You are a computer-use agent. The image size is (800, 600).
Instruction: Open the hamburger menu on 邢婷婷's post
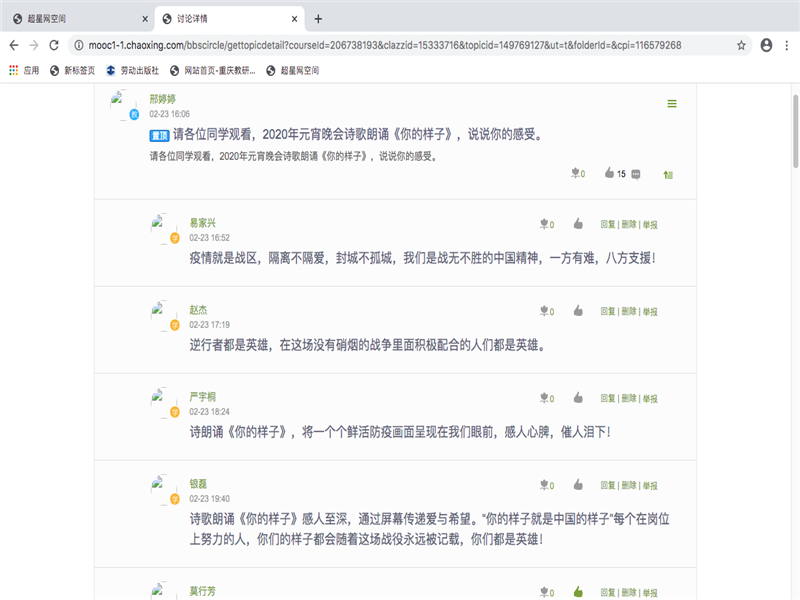coord(672,104)
